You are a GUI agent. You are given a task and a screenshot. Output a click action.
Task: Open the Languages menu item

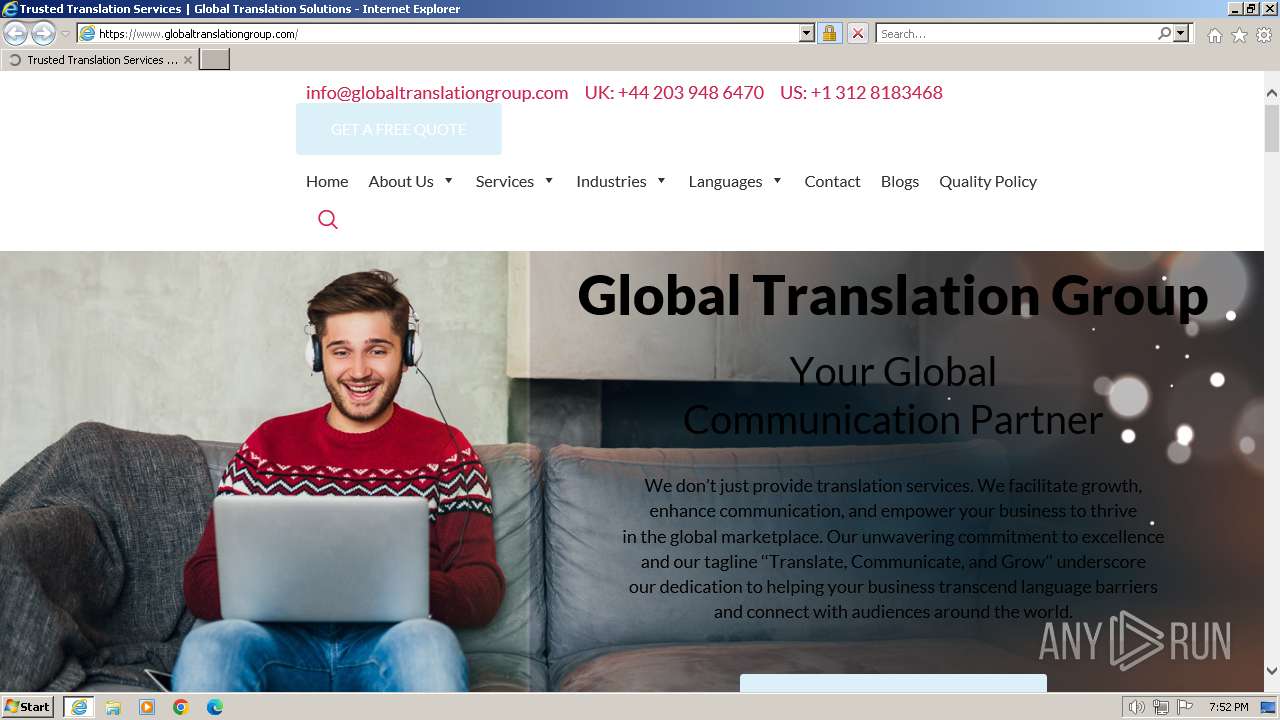coord(725,181)
